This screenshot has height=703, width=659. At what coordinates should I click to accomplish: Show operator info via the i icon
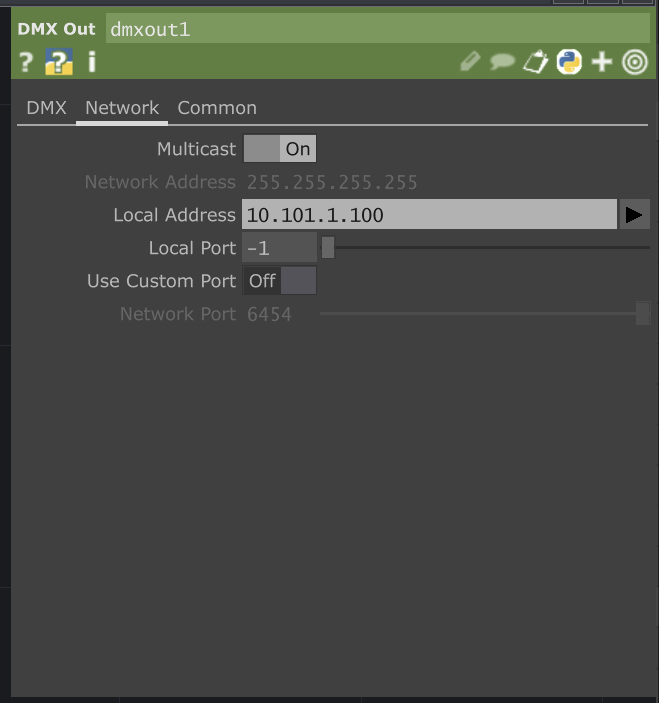point(92,61)
